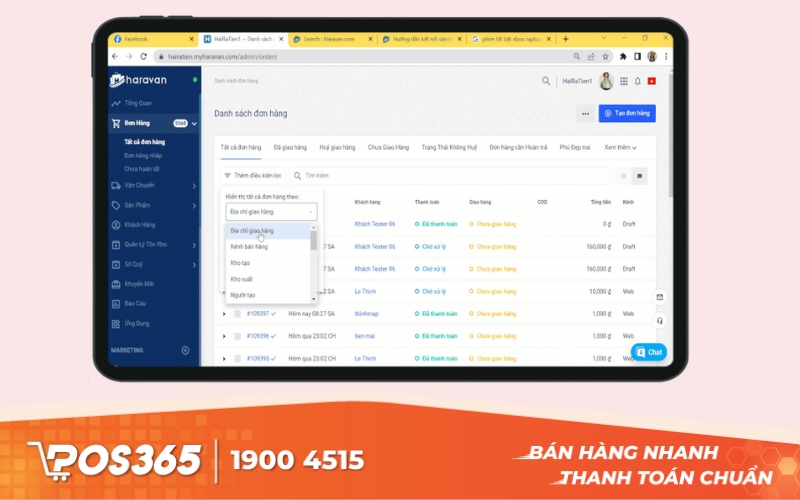Image resolution: width=800 pixels, height=500 pixels.
Task: Click the search magnifier in the Haravan header
Action: click(x=546, y=81)
